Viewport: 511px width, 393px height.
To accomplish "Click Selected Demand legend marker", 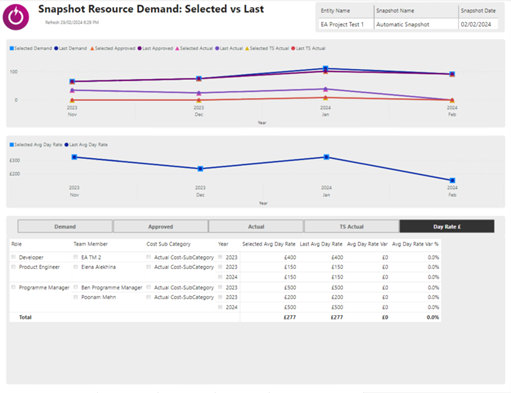I will point(12,48).
